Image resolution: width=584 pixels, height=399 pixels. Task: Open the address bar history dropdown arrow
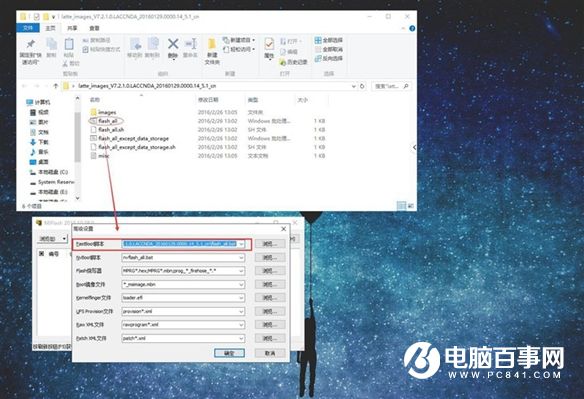pyautogui.click(x=353, y=86)
